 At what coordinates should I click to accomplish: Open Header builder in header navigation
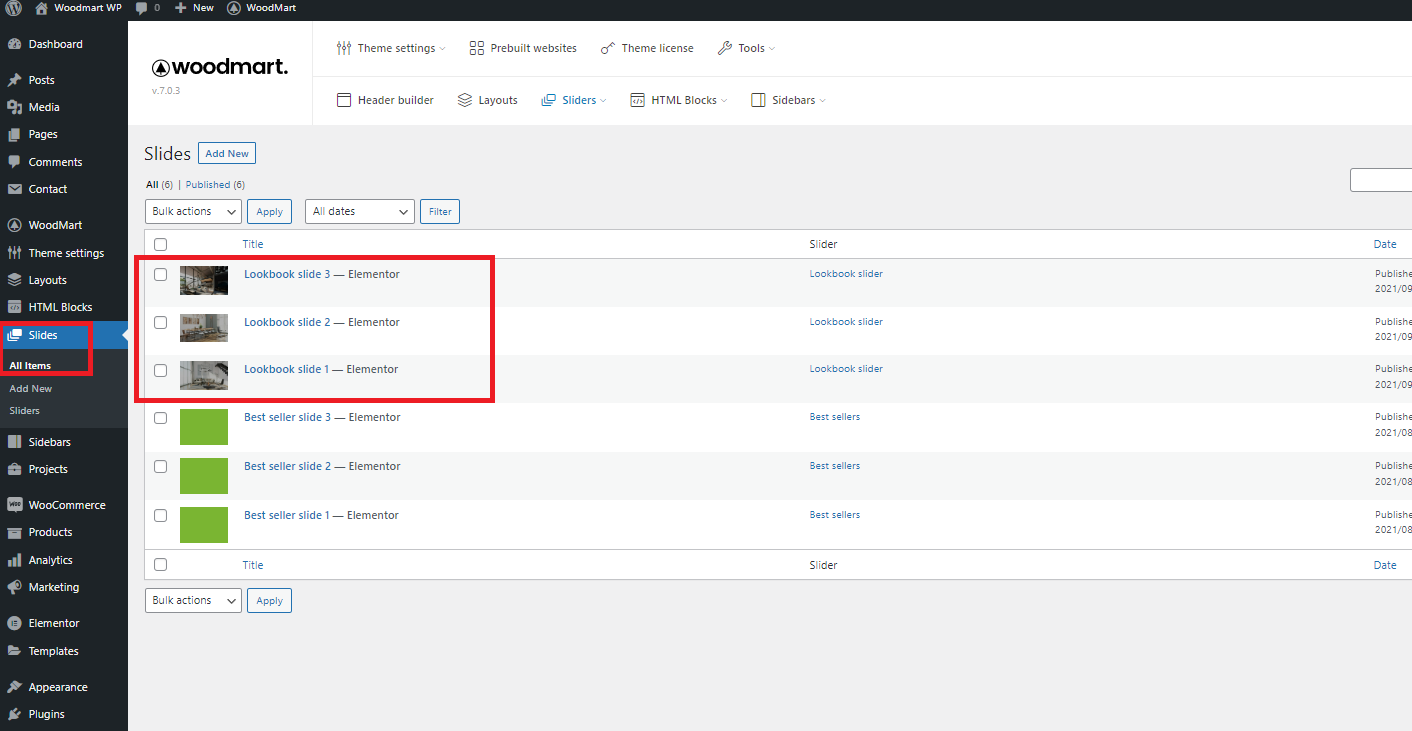[385, 100]
